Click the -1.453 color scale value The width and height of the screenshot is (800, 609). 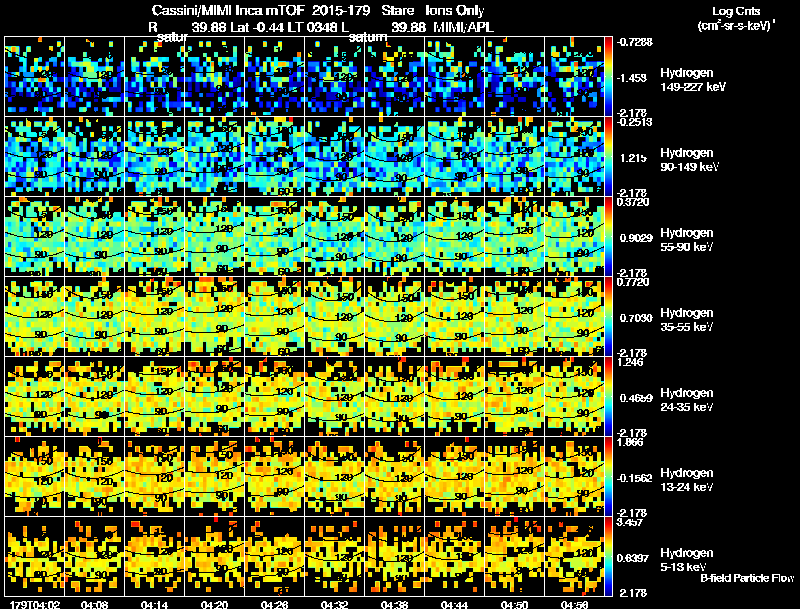633,78
